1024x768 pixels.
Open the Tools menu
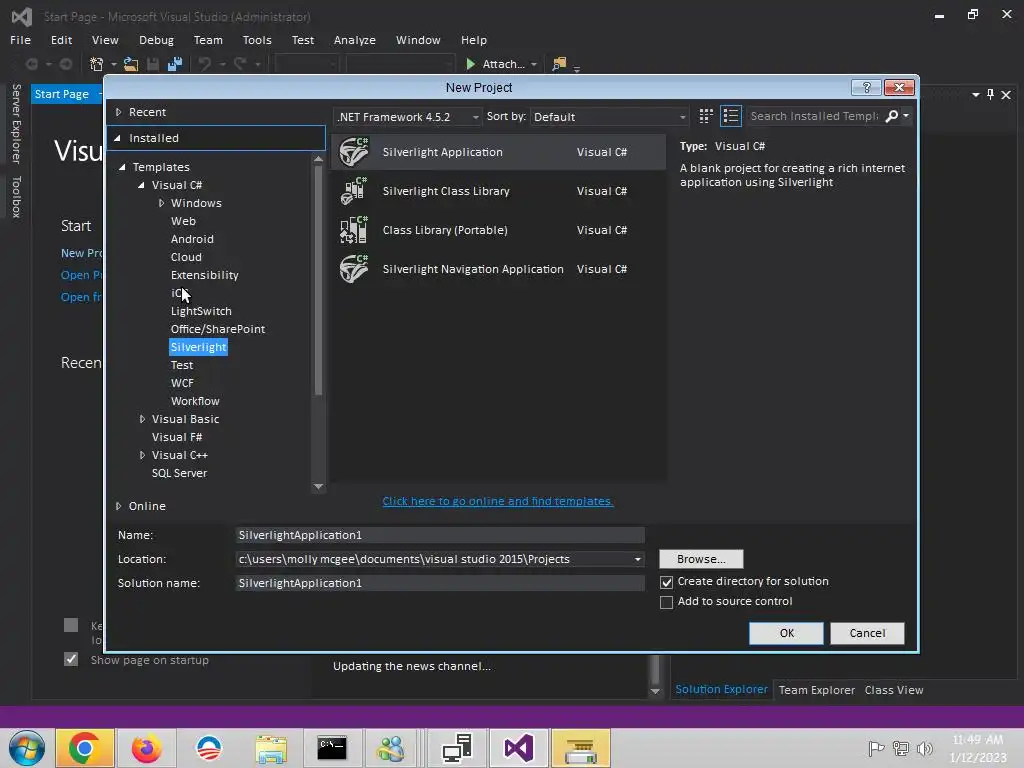(257, 40)
